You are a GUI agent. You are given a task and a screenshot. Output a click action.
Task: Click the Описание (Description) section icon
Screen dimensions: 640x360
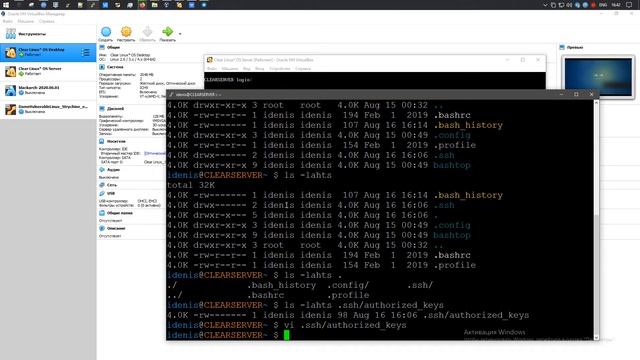102,229
